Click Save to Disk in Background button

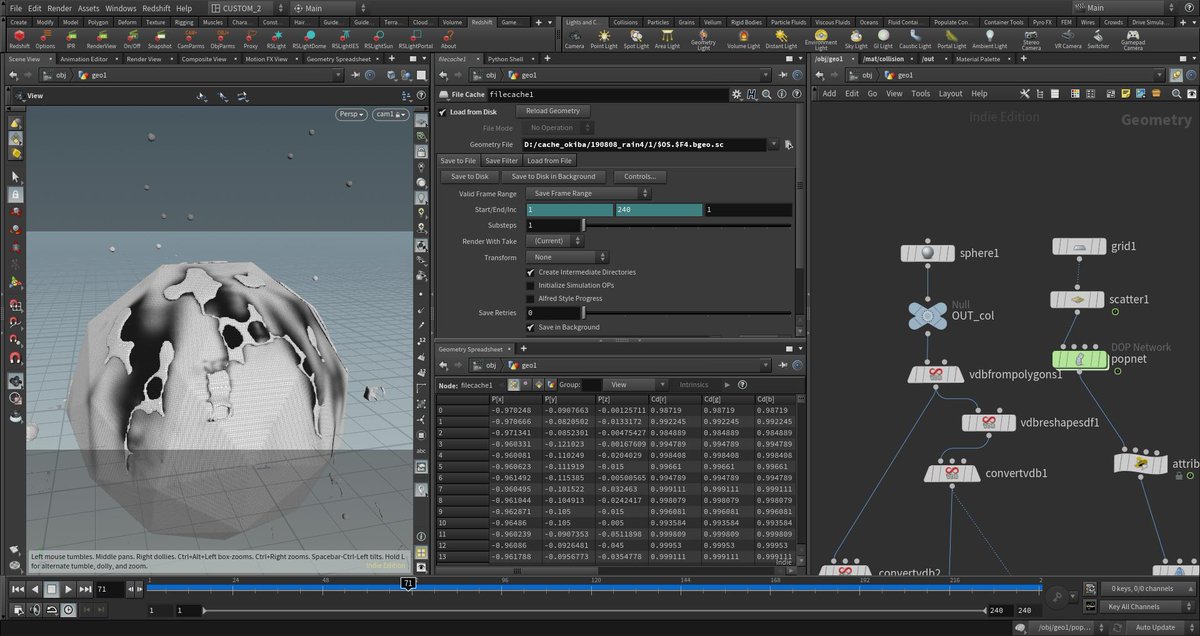553,177
